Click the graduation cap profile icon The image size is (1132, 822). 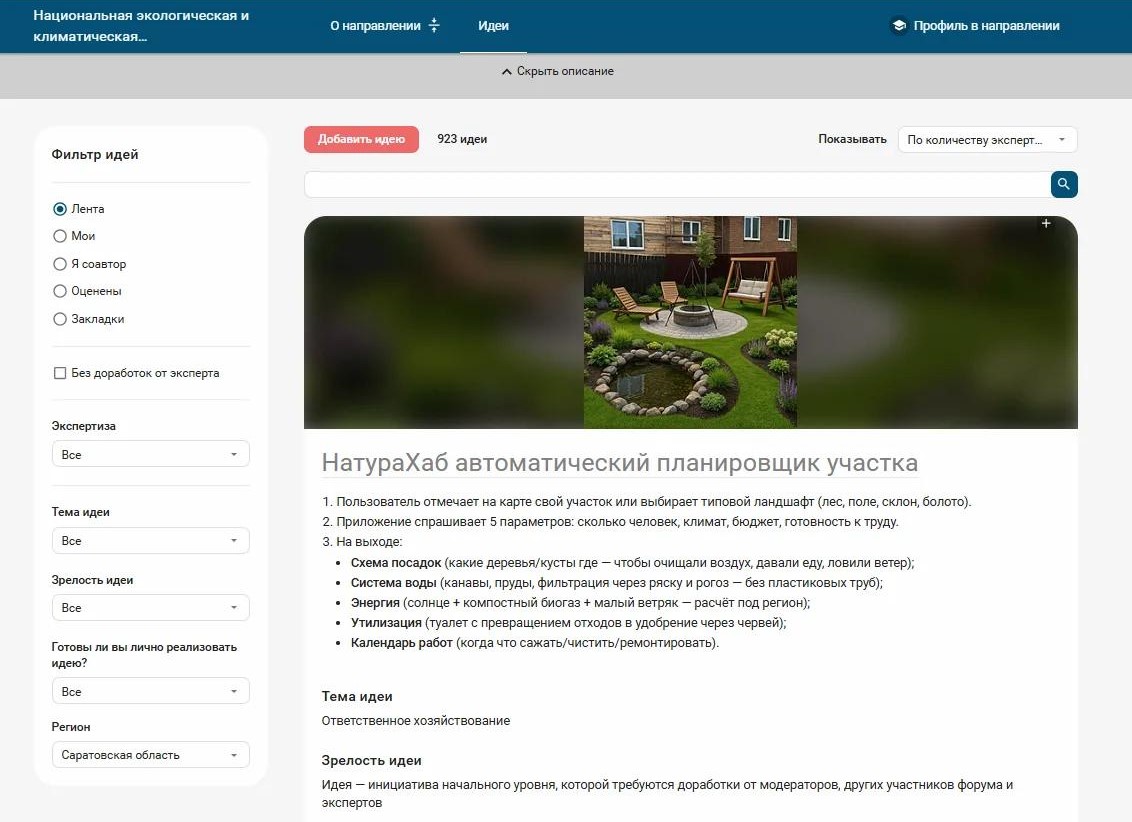899,26
